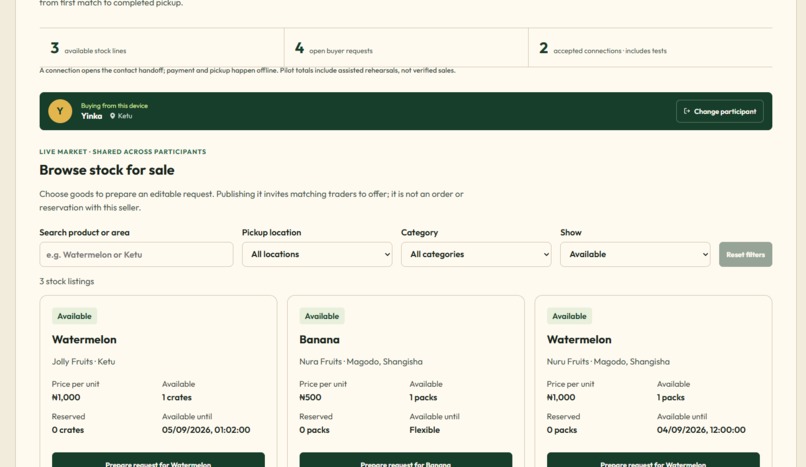Click the location pin icon beside Ketu
This screenshot has height=467, width=806.
point(113,116)
